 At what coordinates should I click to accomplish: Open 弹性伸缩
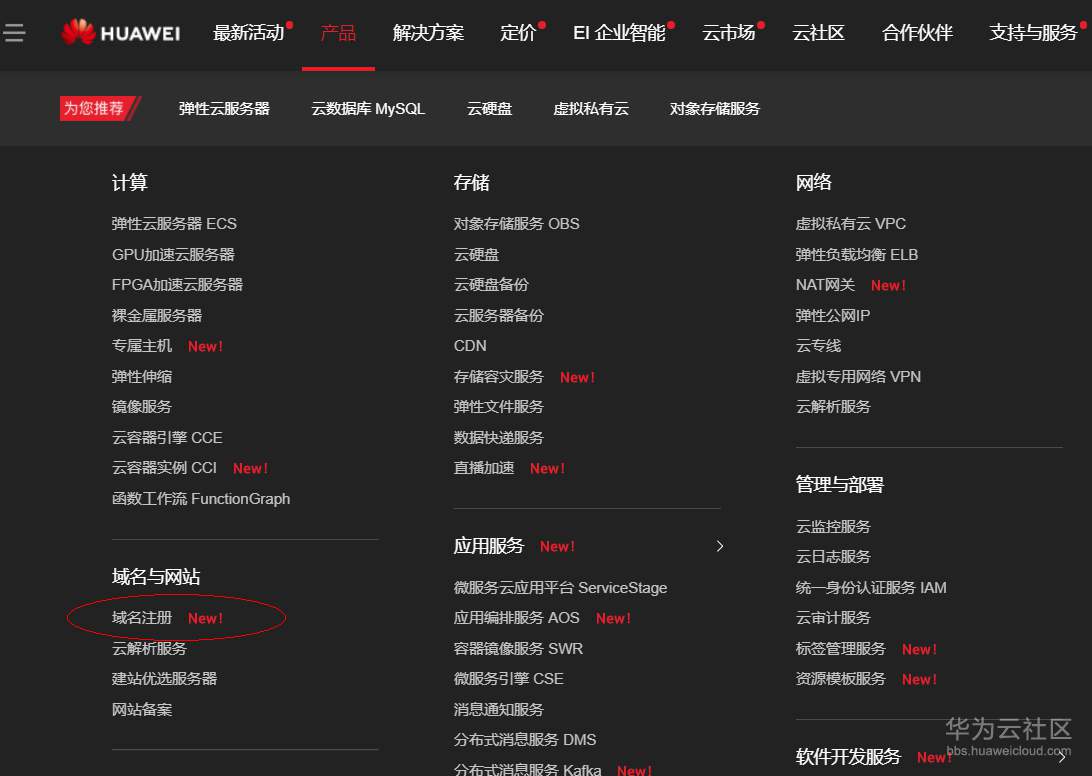[x=142, y=377]
